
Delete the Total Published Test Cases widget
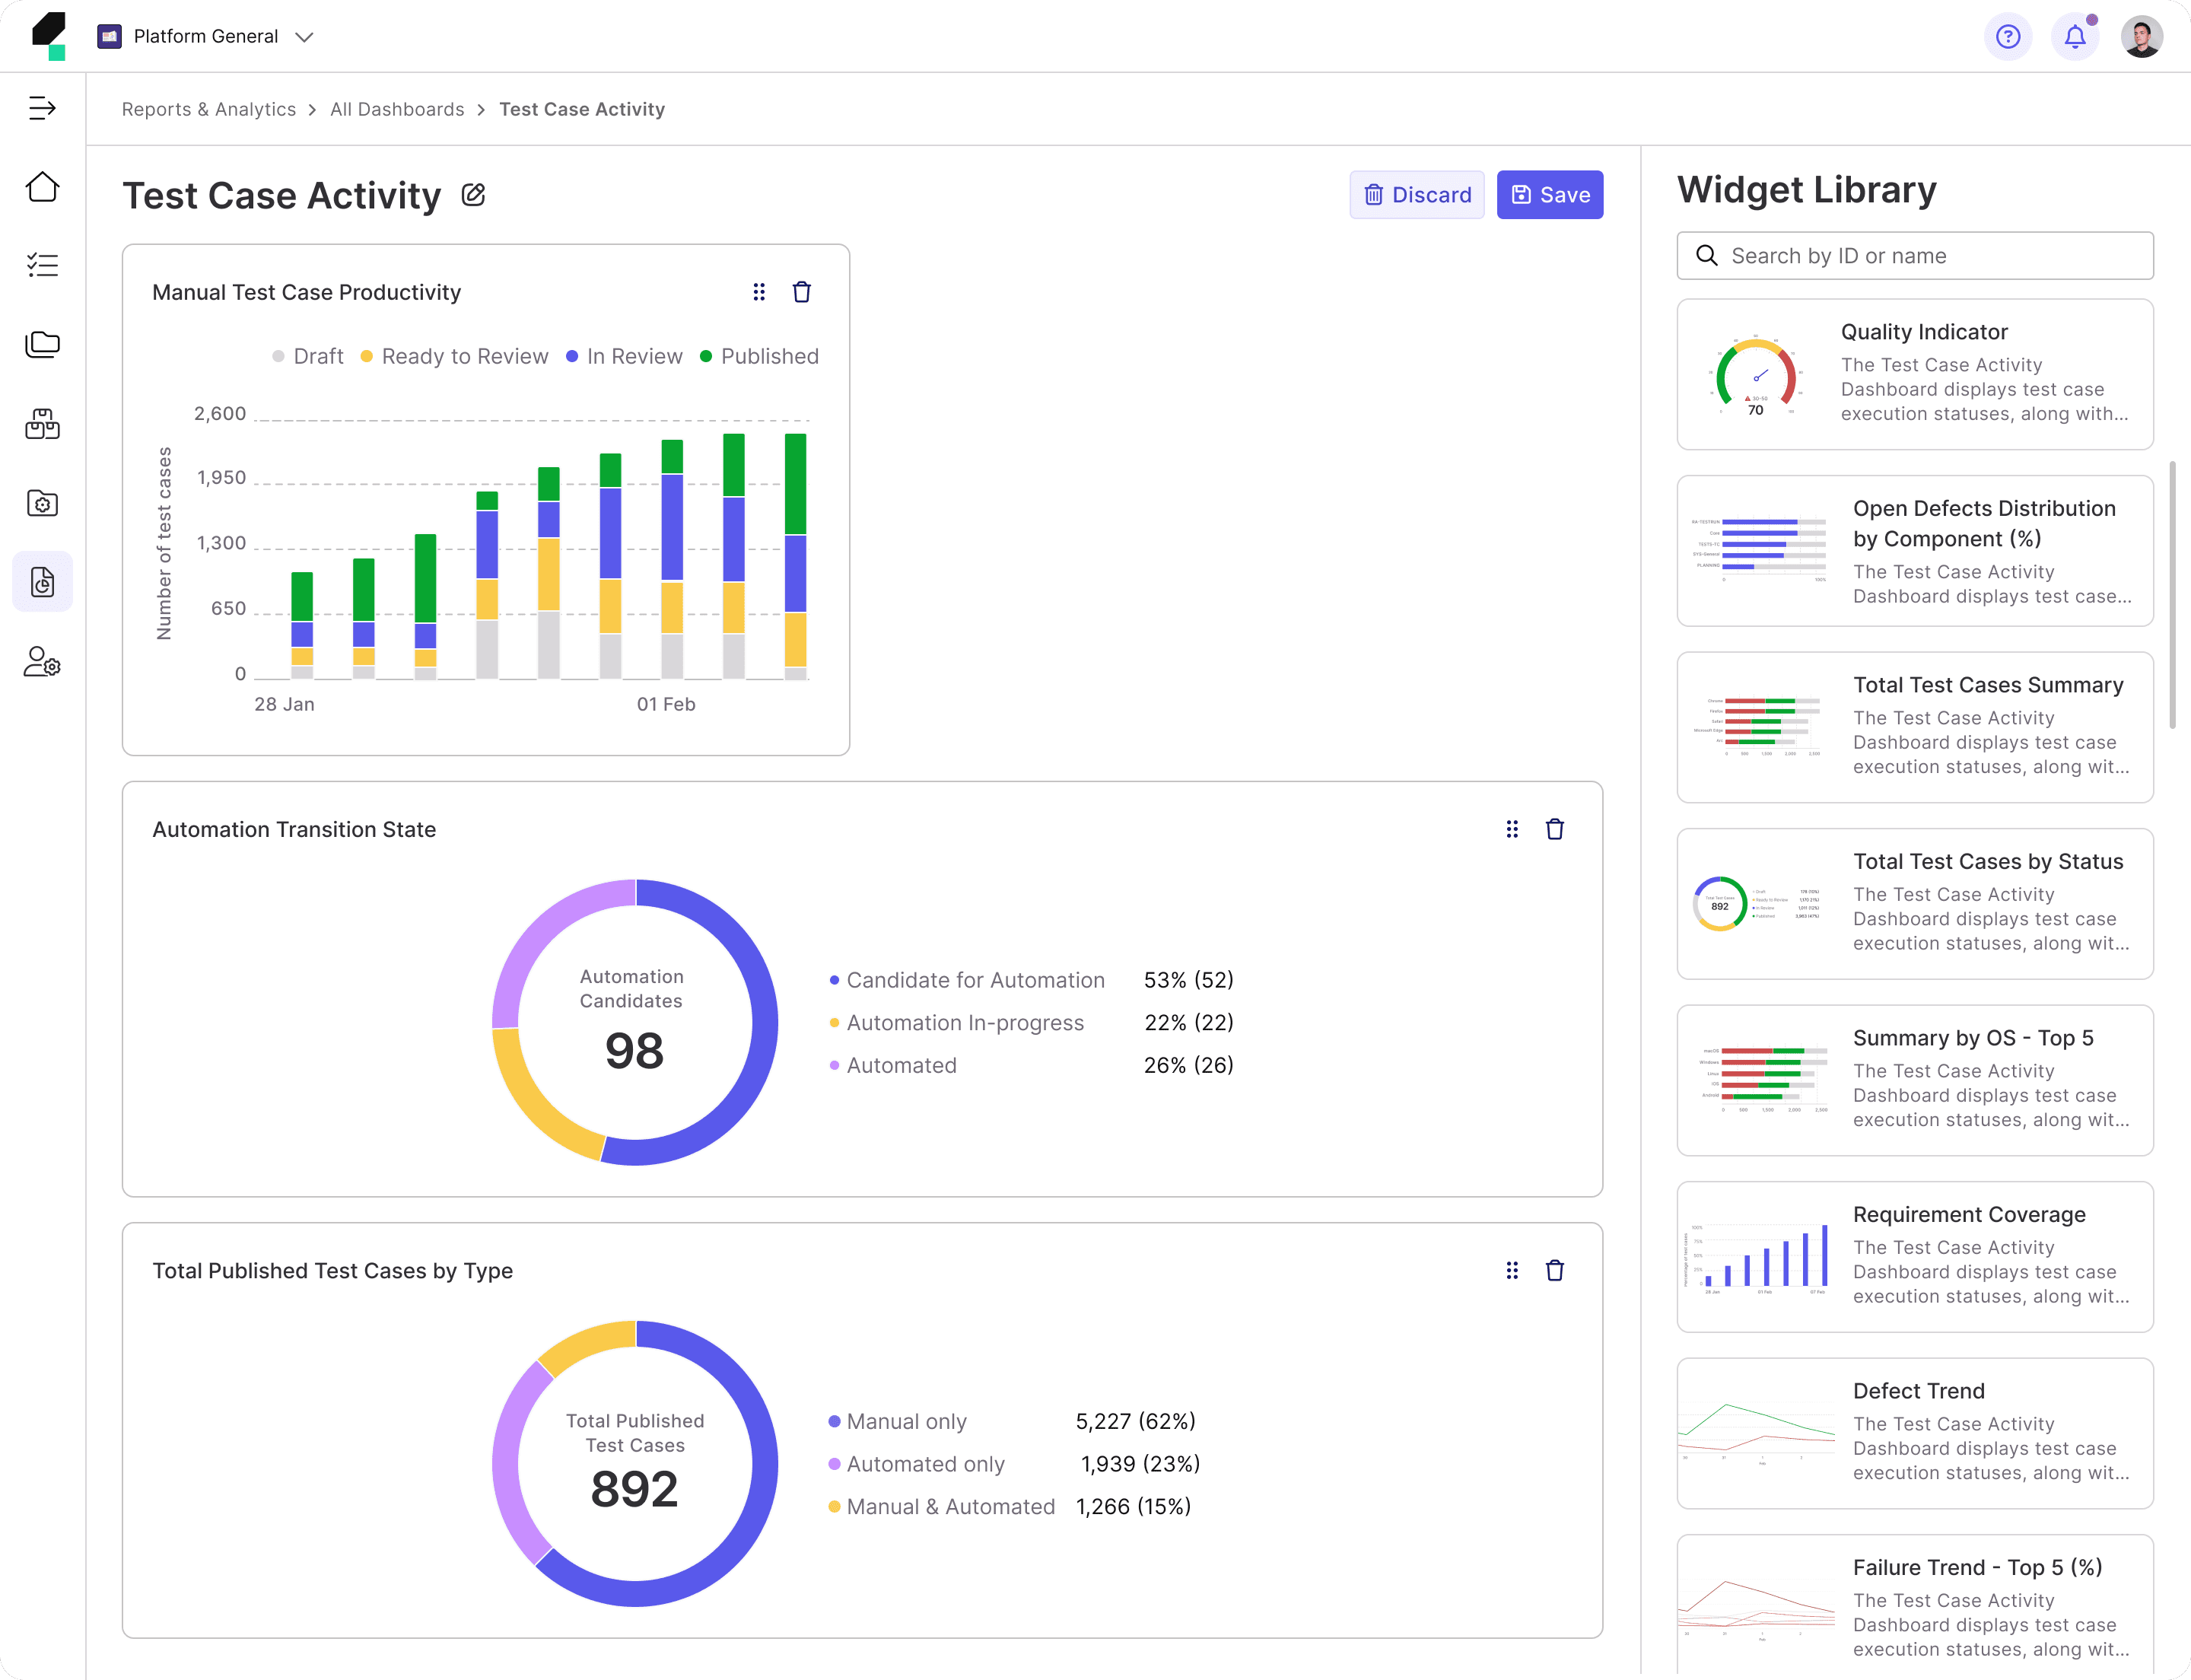(1554, 1270)
